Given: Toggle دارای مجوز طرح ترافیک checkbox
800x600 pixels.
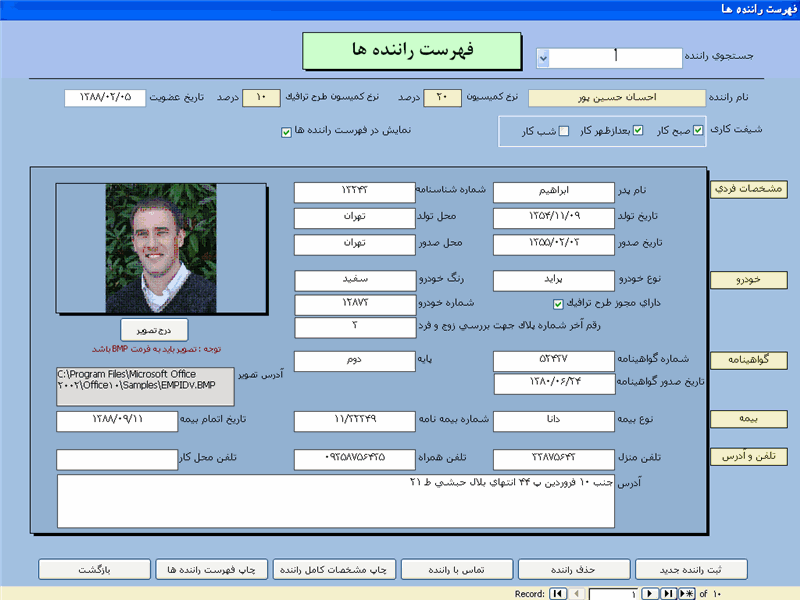Looking at the screenshot, I should (558, 304).
